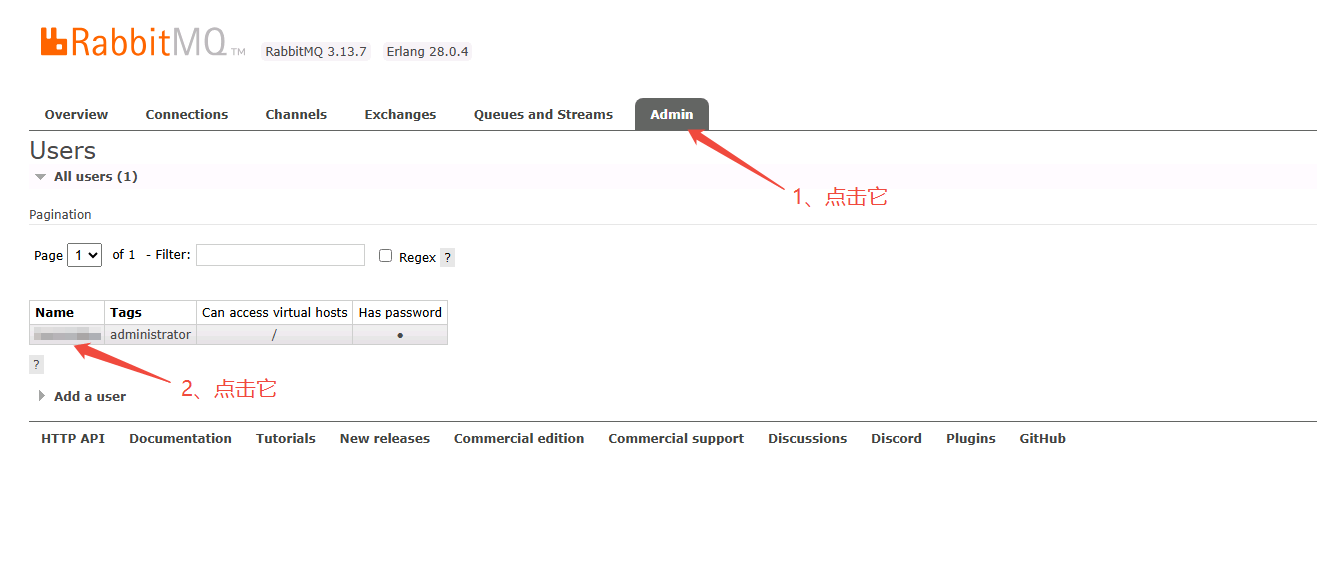Open the Page number dropdown
The image size is (1317, 567).
[x=85, y=255]
